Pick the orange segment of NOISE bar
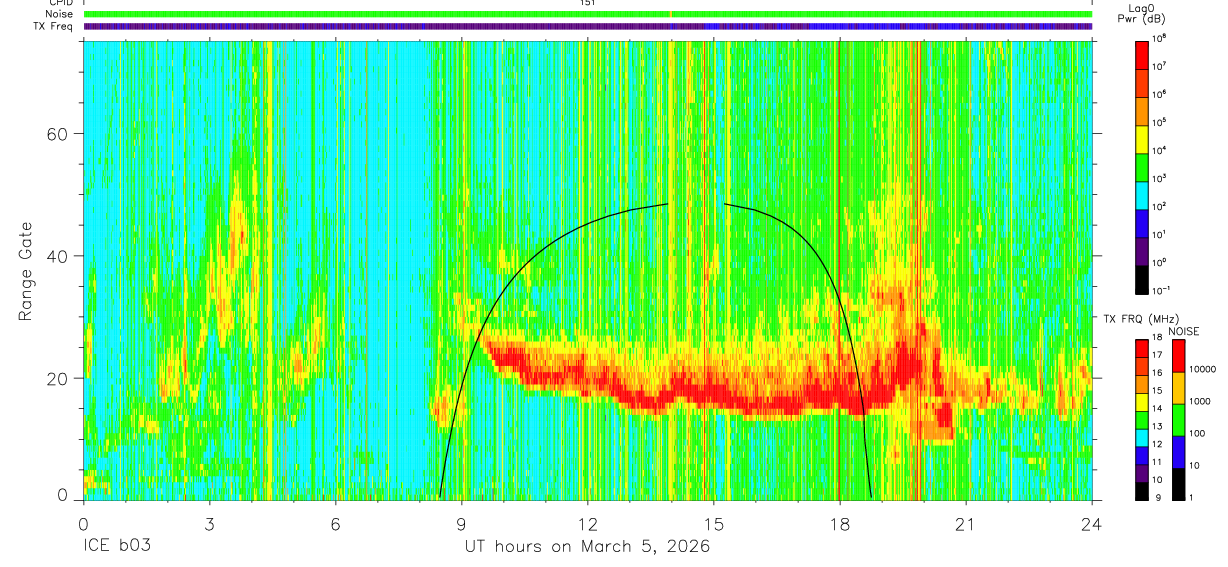The height and width of the screenshot is (567, 1228). click(1181, 388)
